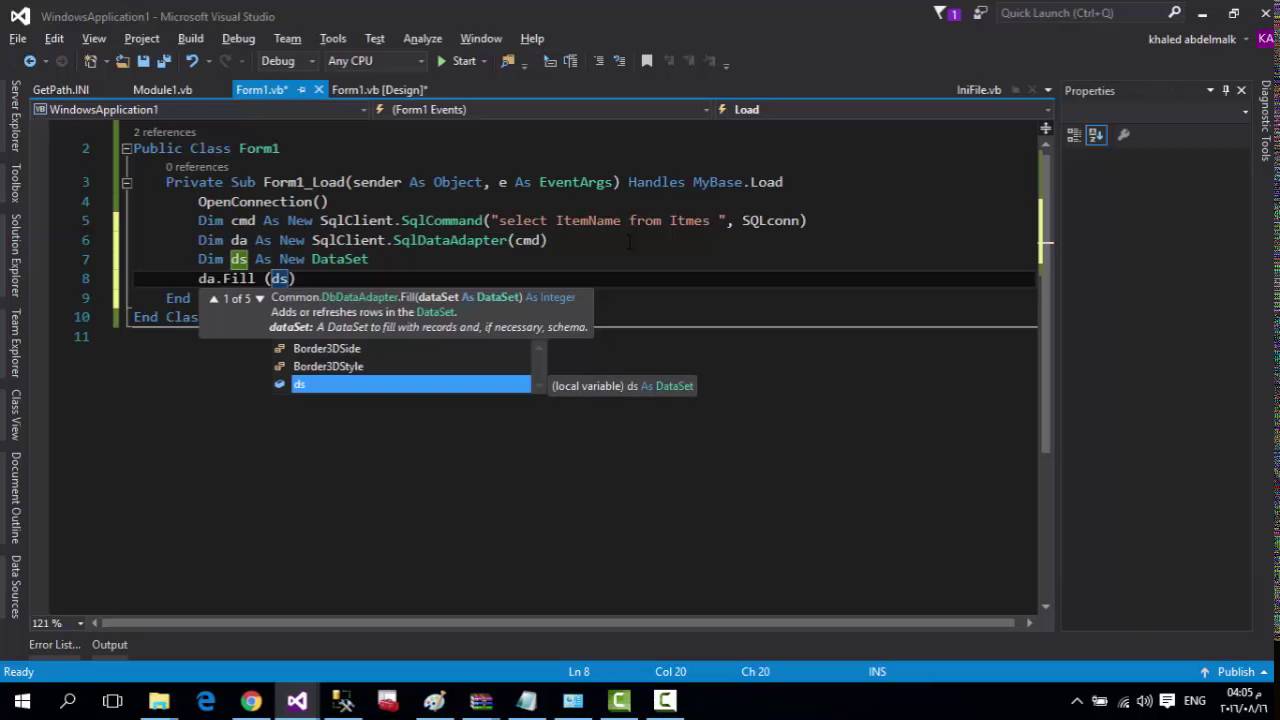Image resolution: width=1280 pixels, height=720 pixels.
Task: Switch to the GetPath.INI tab
Action: click(x=61, y=90)
